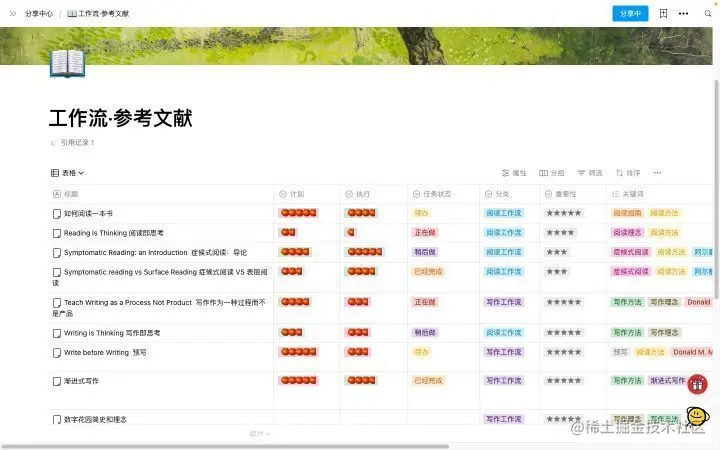Image resolution: width=720 pixels, height=450 pixels.
Task: Click the five-tomato 计划 cell of 如何阅读一本书
Action: (x=298, y=213)
